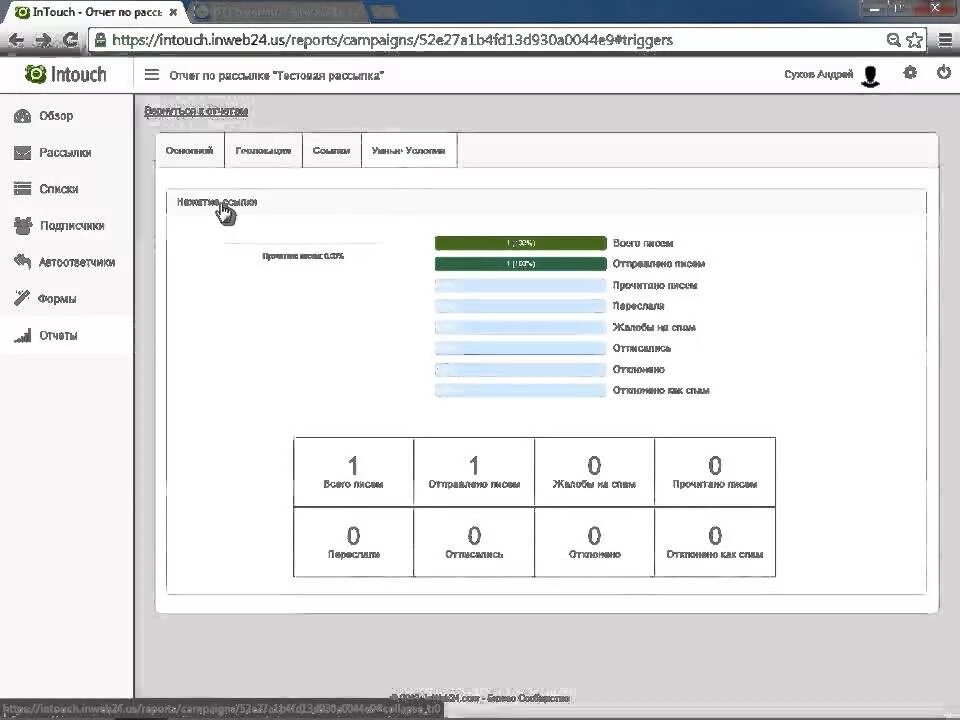This screenshot has width=960, height=720.
Task: Click the Отклонено progress bar
Action: coord(520,369)
